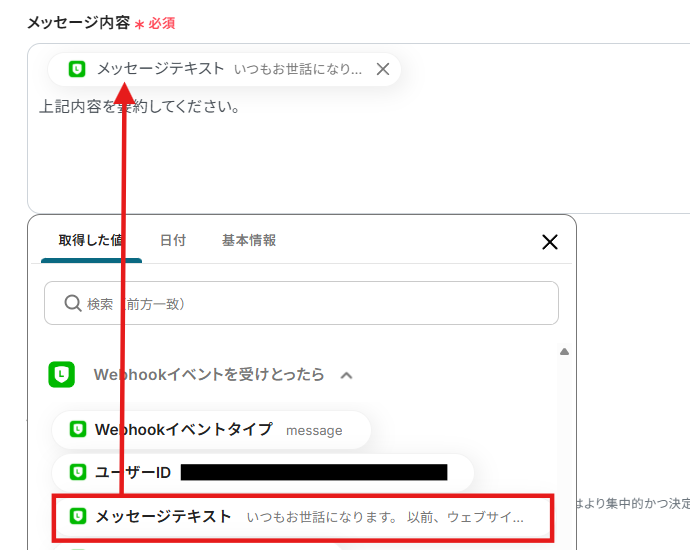Screen dimensions: 690x550
Task: Insert the Webhookイベントタイプ value
Action: pyautogui.click(x=211, y=430)
